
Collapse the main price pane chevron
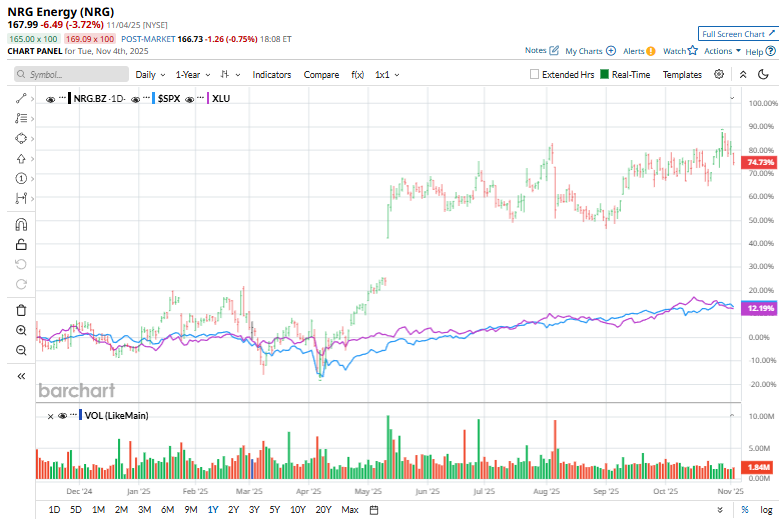pos(732,98)
